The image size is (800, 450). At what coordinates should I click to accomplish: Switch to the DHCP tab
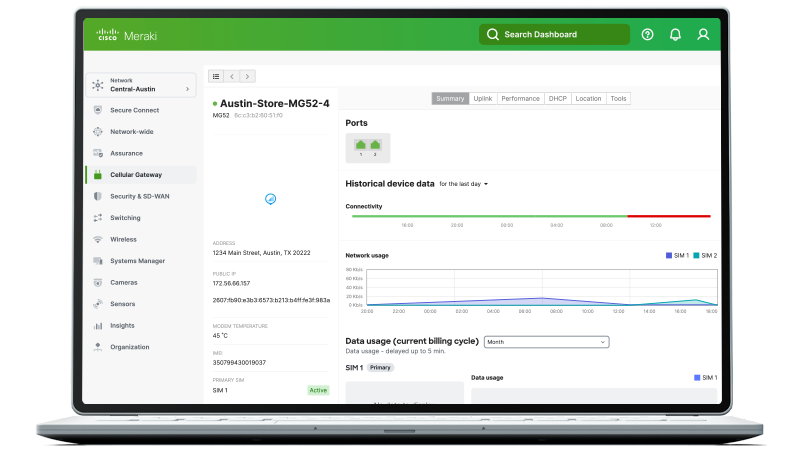click(x=558, y=98)
